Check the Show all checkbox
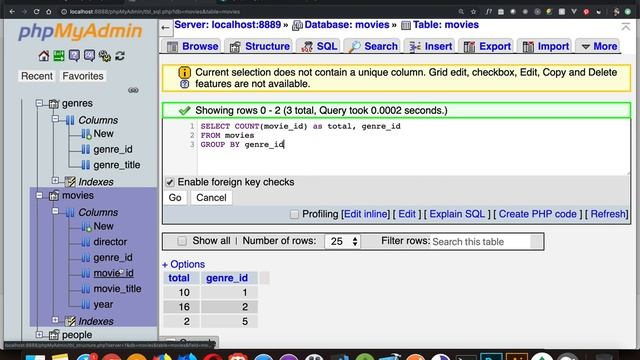The width and height of the screenshot is (640, 360). (x=182, y=241)
